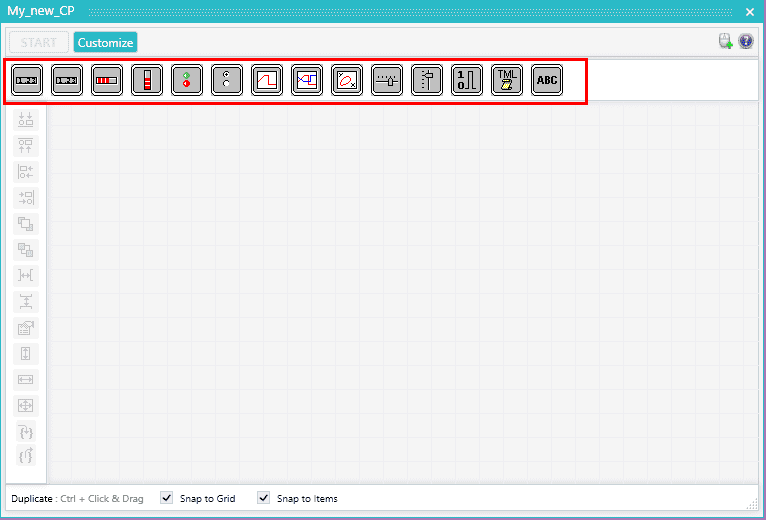Insert the Y-X ellipse plot object

[x=347, y=80]
